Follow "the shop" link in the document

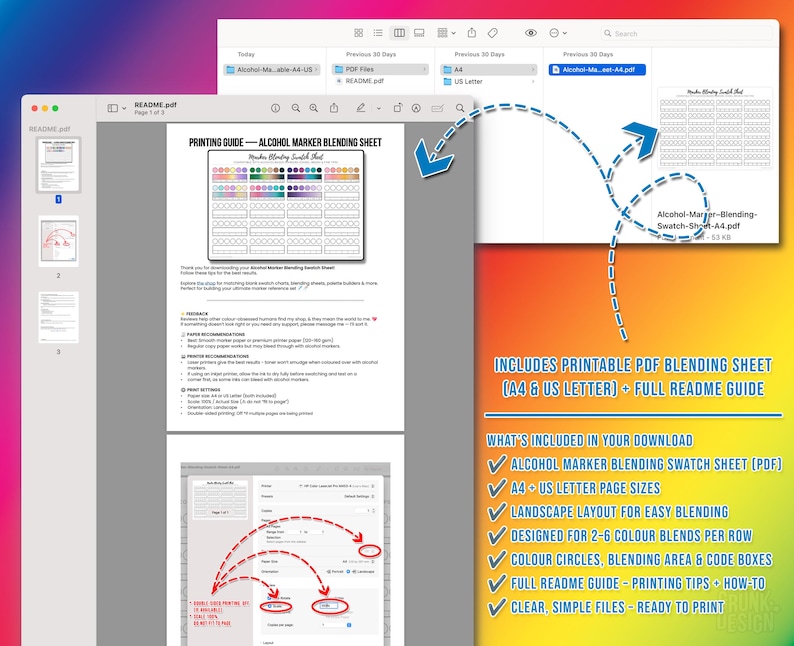tap(206, 283)
